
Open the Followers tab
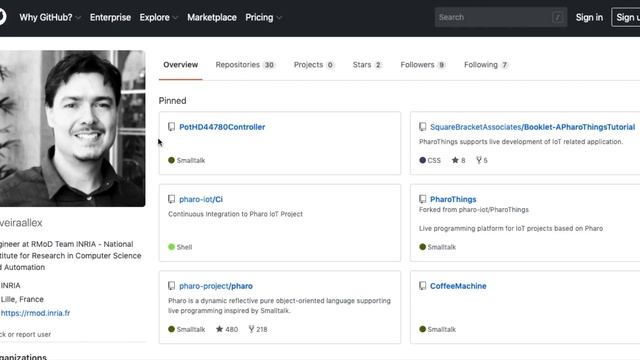pos(423,65)
